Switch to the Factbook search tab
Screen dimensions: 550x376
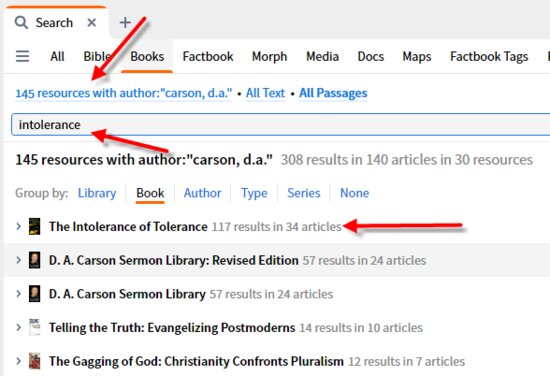click(x=208, y=56)
